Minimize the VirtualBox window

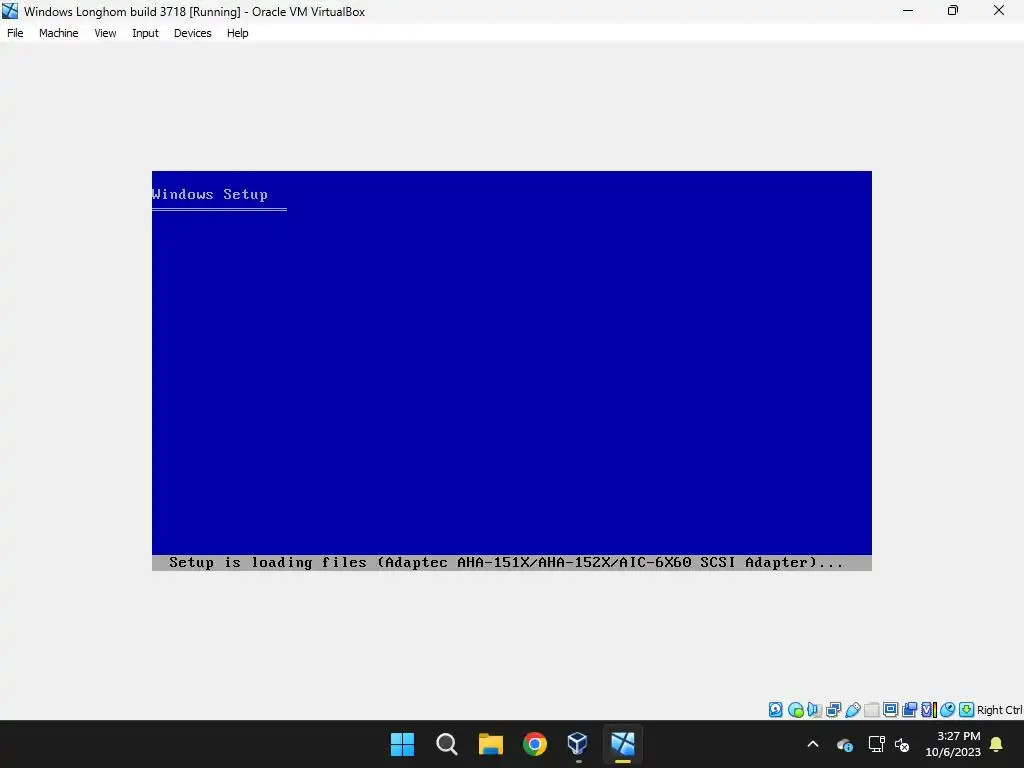908,10
